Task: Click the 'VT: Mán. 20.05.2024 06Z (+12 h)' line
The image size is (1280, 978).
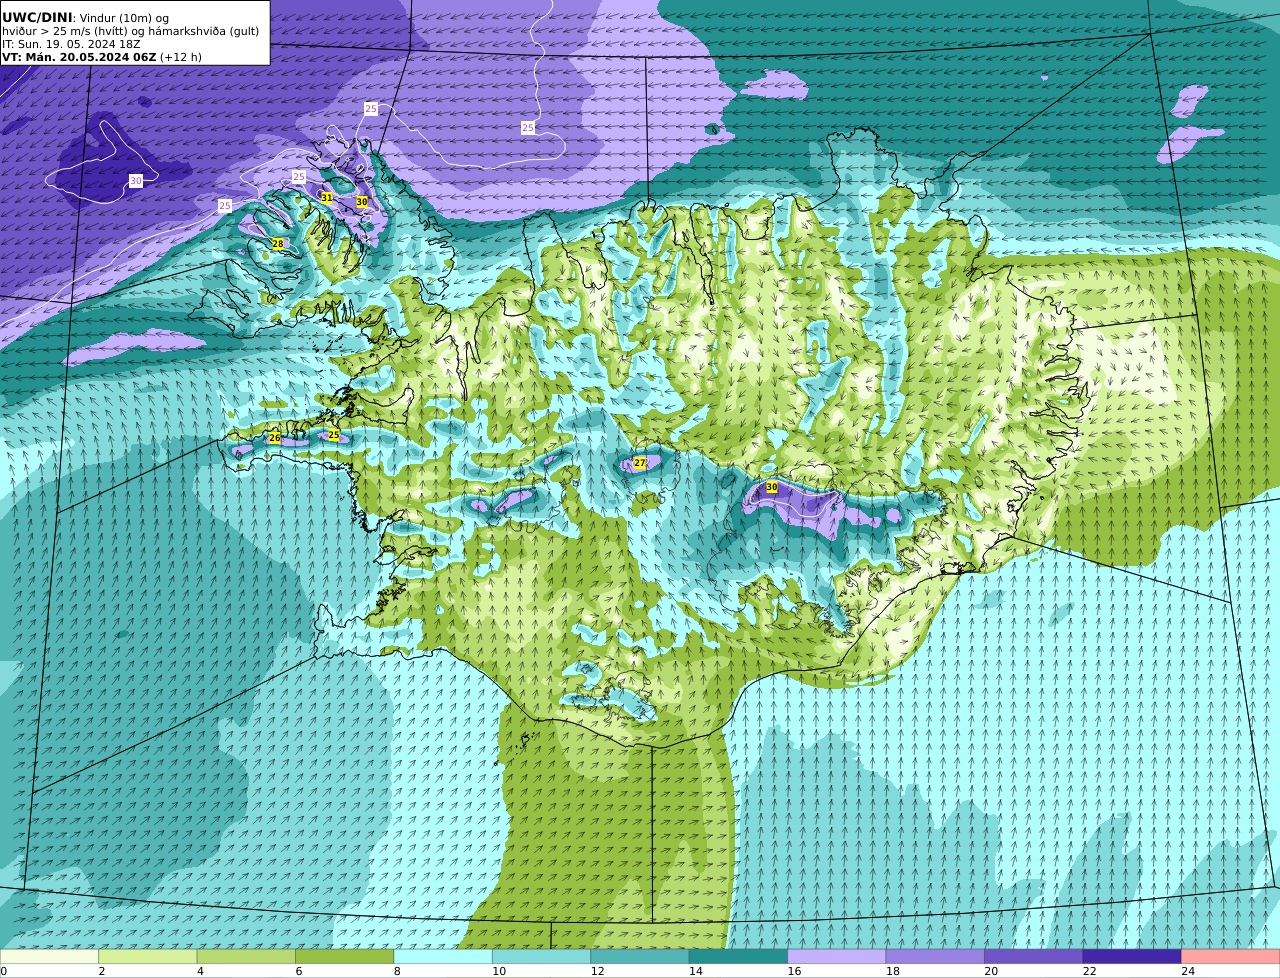Action: [102, 57]
